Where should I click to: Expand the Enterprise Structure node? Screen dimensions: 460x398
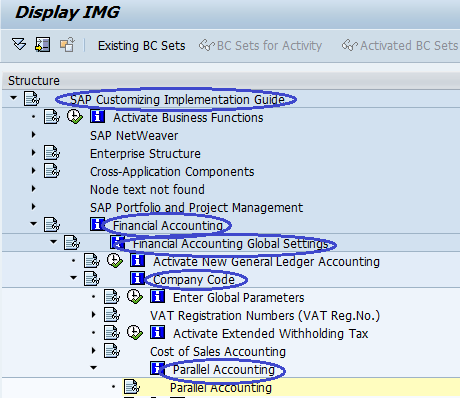pos(33,153)
